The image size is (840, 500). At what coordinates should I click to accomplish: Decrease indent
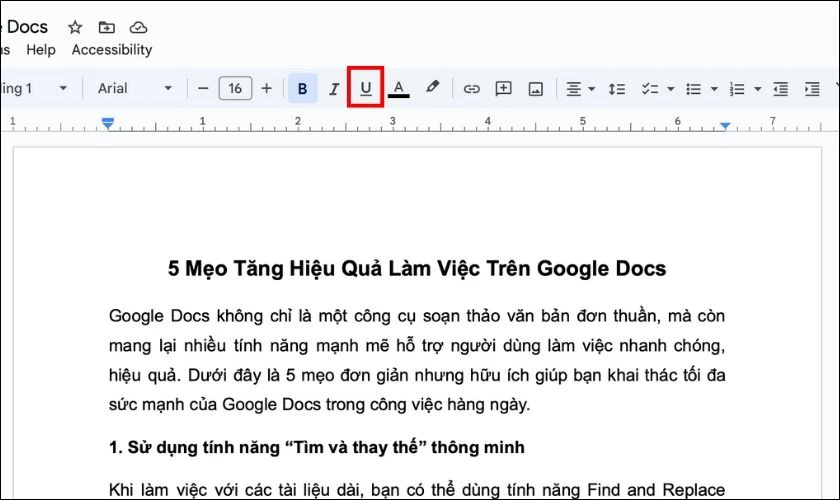point(781,89)
